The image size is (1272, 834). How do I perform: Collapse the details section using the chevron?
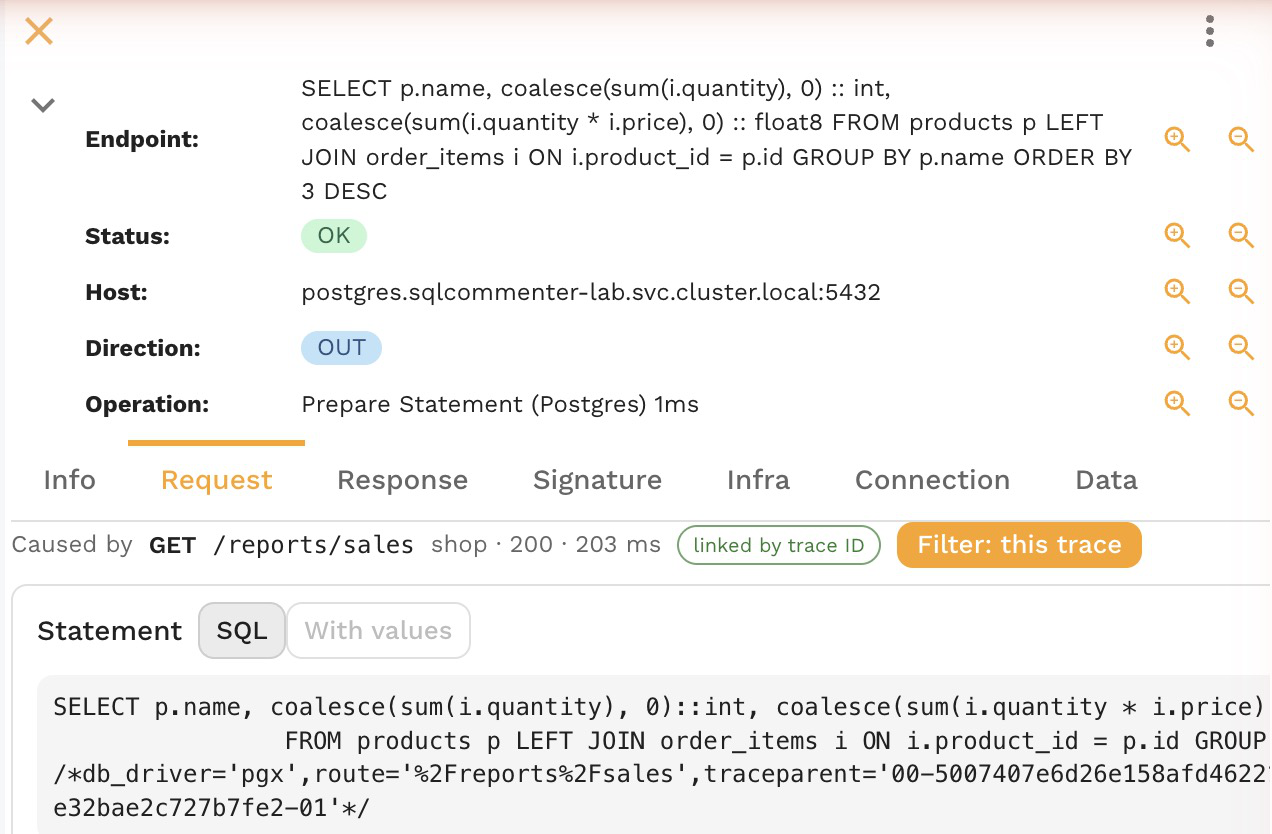42,104
